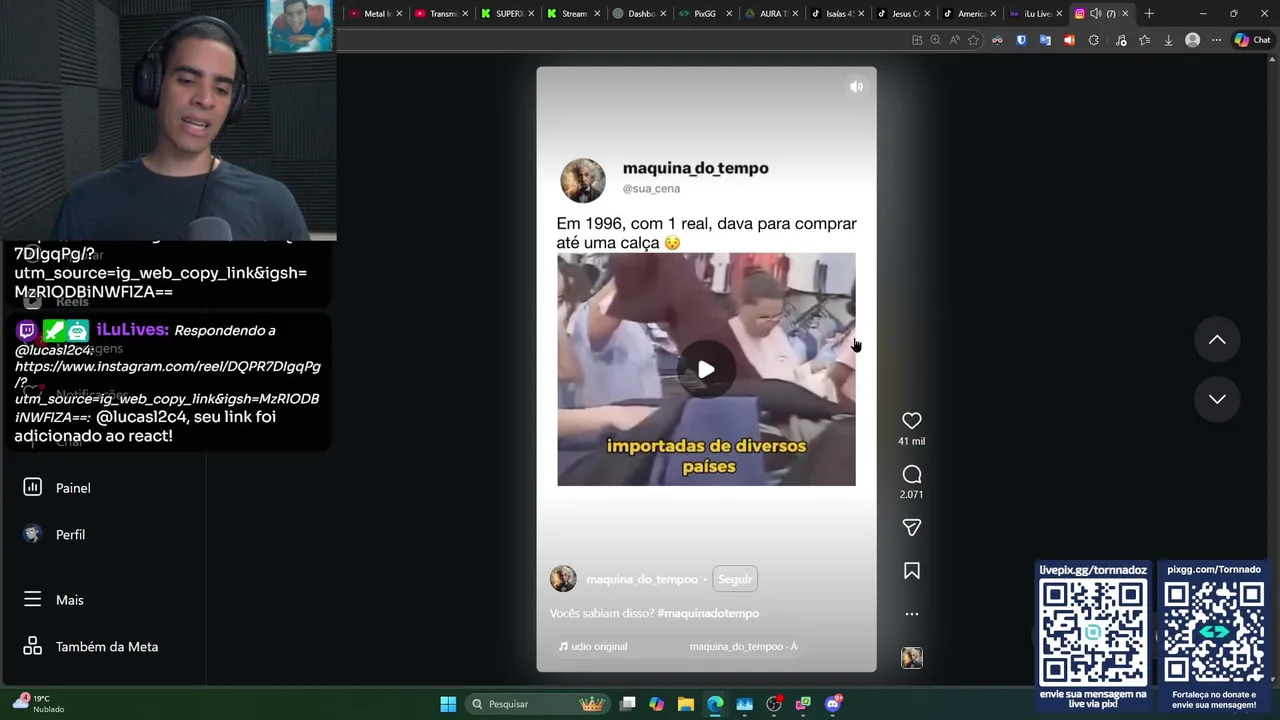The height and width of the screenshot is (720, 1280).
Task: Open File Explorer from the taskbar
Action: pos(685,704)
